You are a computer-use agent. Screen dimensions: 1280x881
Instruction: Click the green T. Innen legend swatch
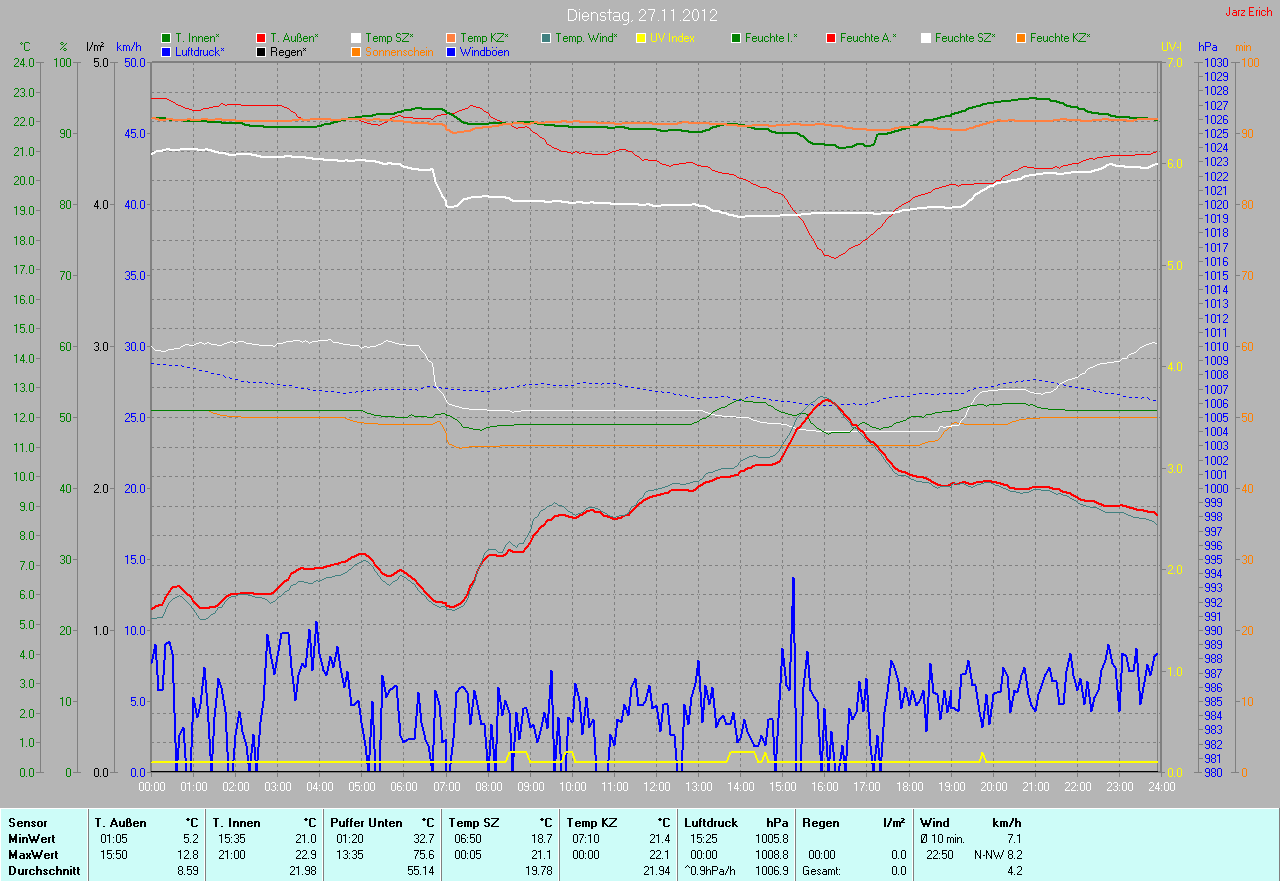point(166,38)
